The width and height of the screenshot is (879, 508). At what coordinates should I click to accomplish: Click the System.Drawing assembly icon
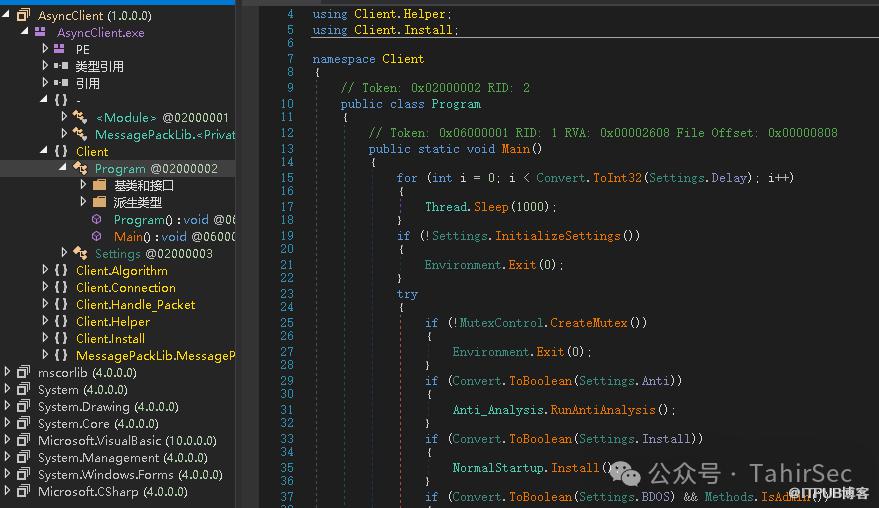tap(24, 407)
